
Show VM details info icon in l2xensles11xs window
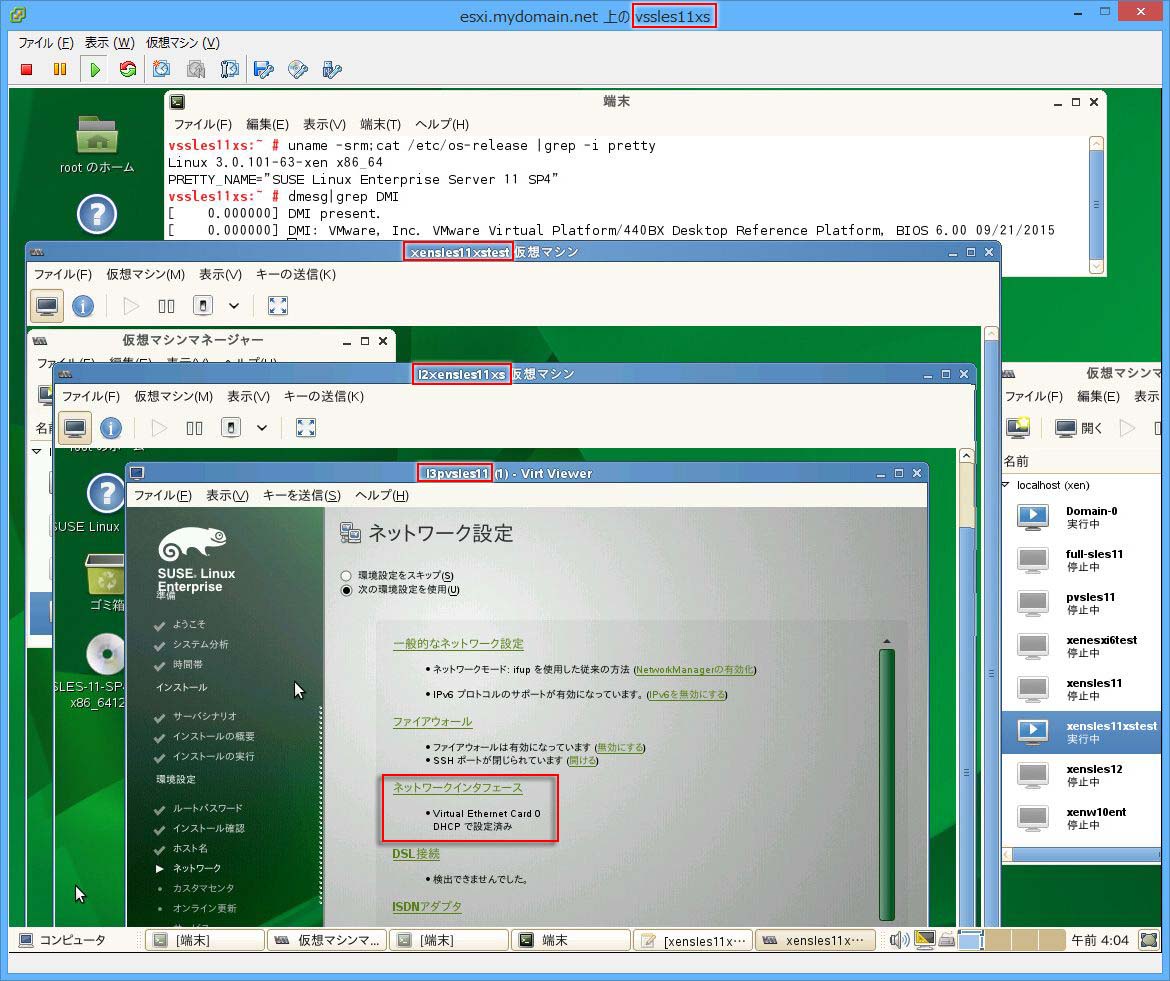(110, 427)
